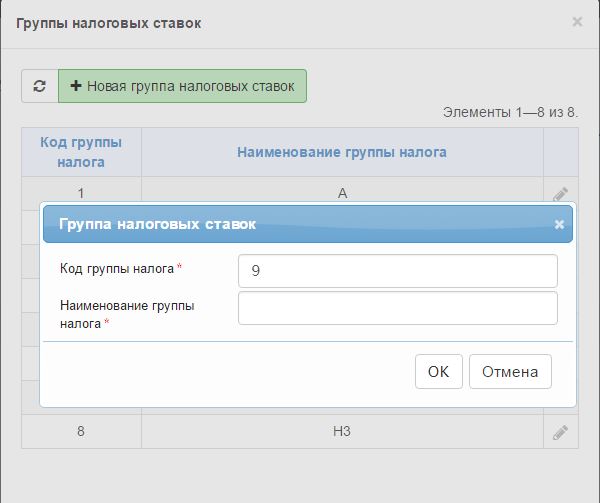The height and width of the screenshot is (503, 600).
Task: Close the 'Группа налоговых ставок' dialog
Action: 559,225
